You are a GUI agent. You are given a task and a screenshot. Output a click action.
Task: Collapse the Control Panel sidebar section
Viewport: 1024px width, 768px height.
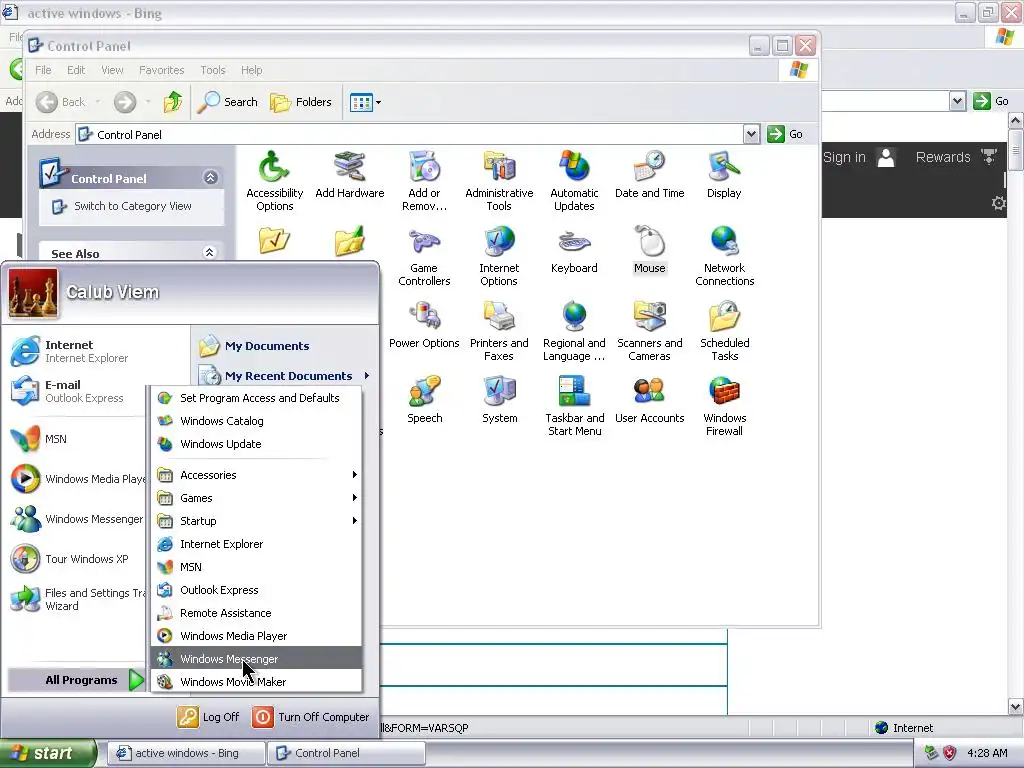point(210,178)
